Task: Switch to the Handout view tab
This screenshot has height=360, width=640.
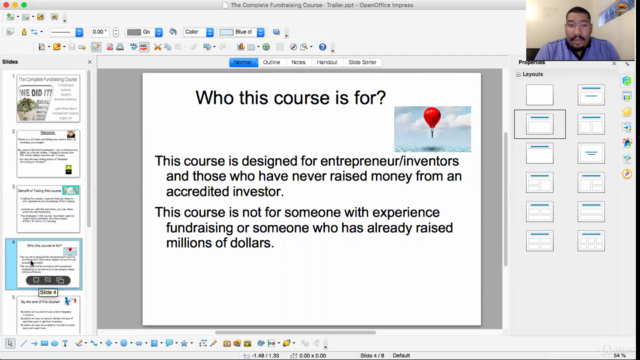Action: tap(327, 62)
